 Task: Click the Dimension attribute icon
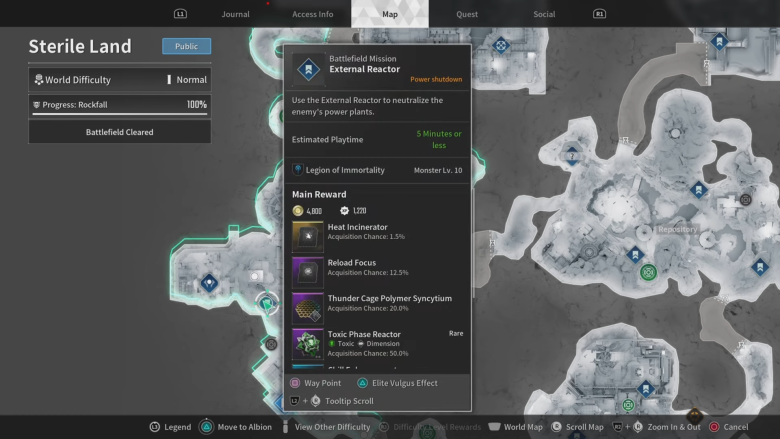[x=361, y=344]
